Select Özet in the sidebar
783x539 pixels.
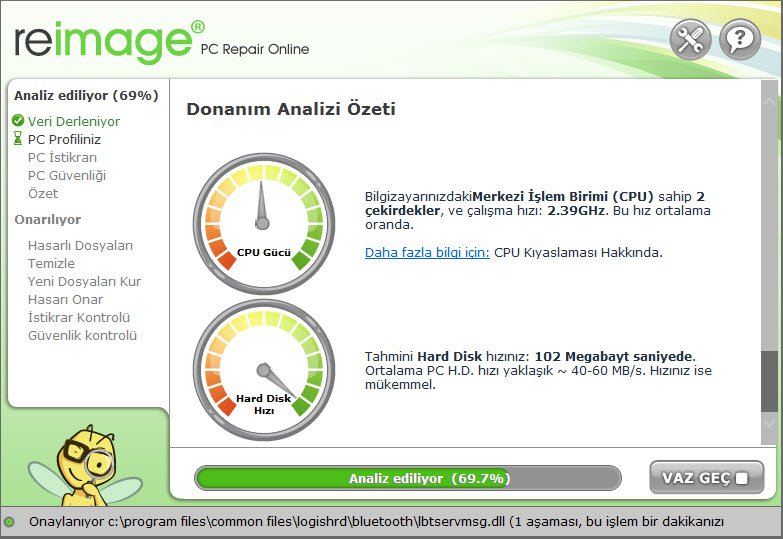coord(43,193)
